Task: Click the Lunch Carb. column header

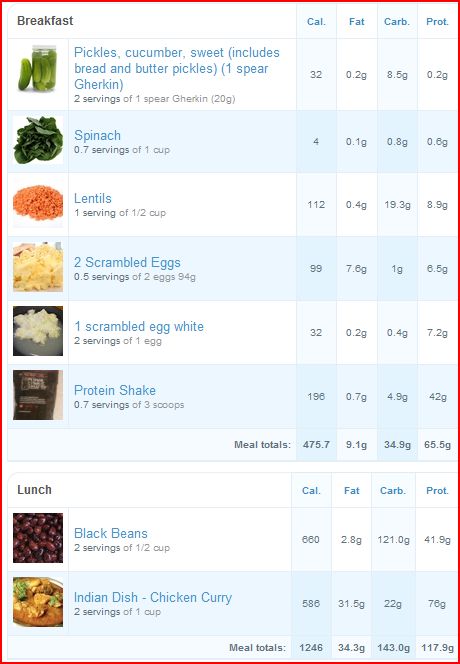Action: (x=393, y=491)
